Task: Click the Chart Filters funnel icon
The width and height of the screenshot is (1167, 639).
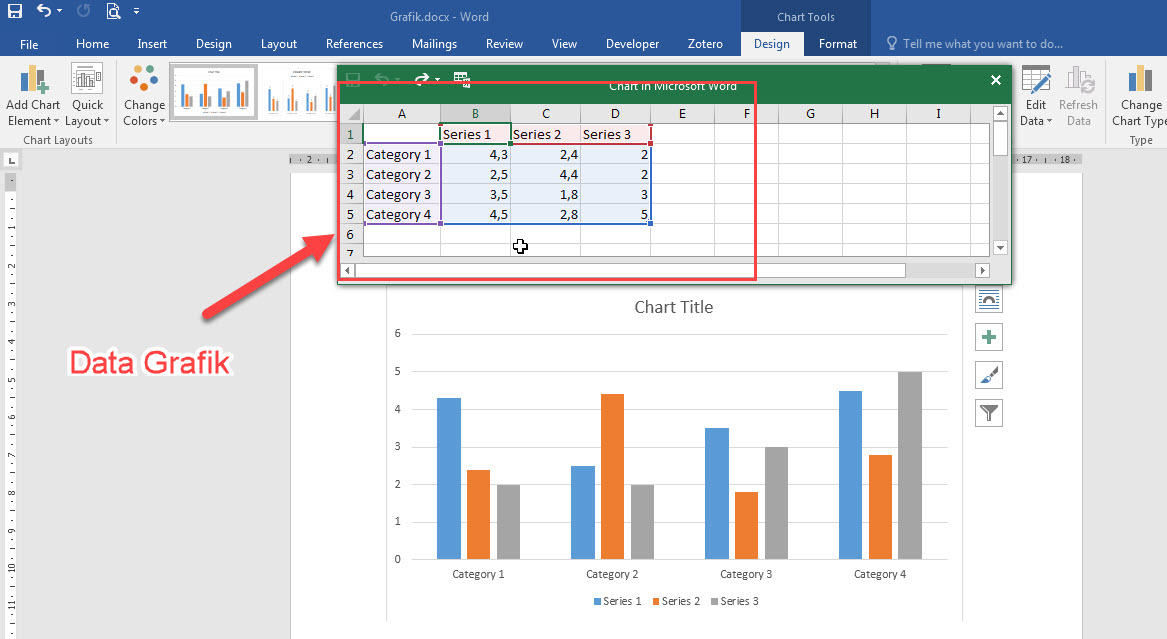Action: 988,412
